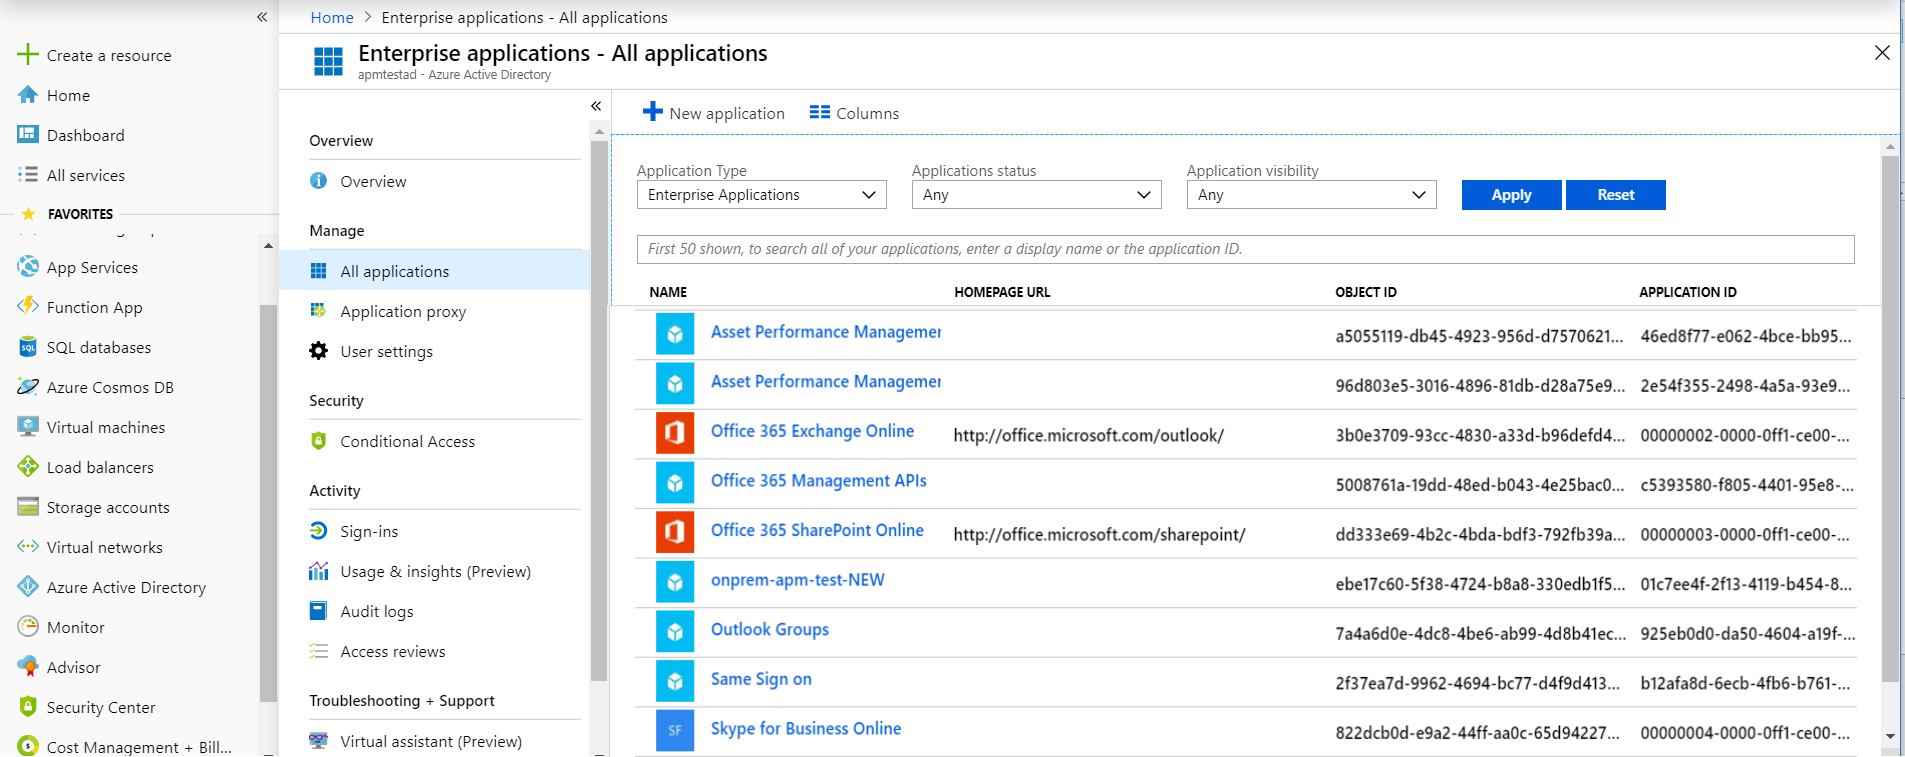Sort by NAME column header
1905x757 pixels.
[x=668, y=292]
